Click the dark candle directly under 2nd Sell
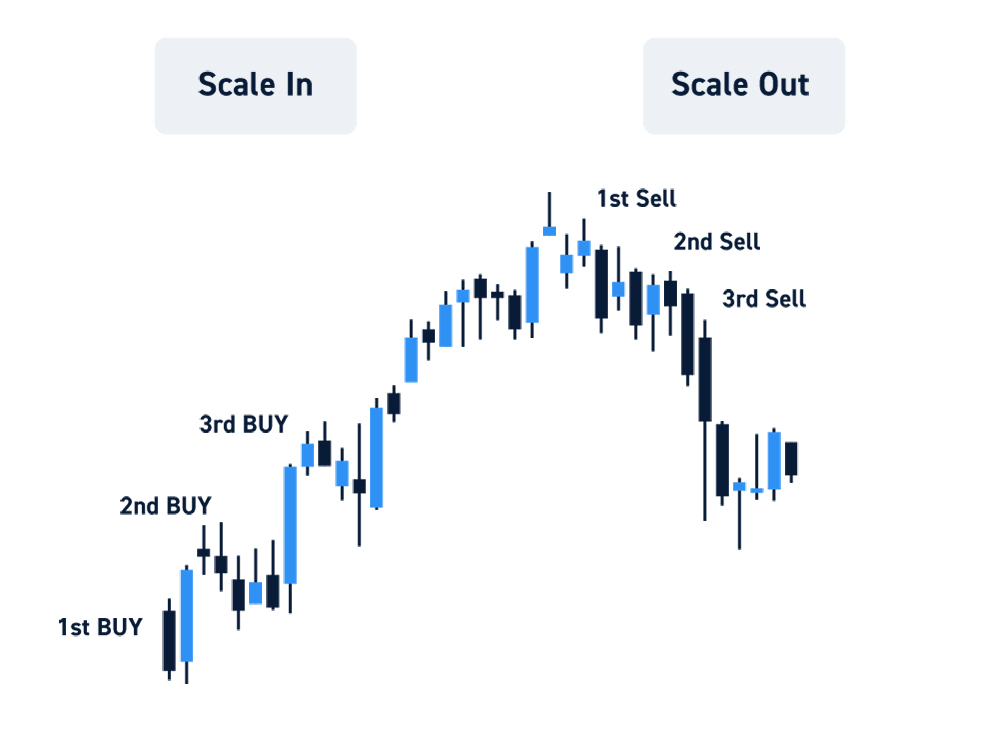The image size is (1000, 733). pos(670,293)
